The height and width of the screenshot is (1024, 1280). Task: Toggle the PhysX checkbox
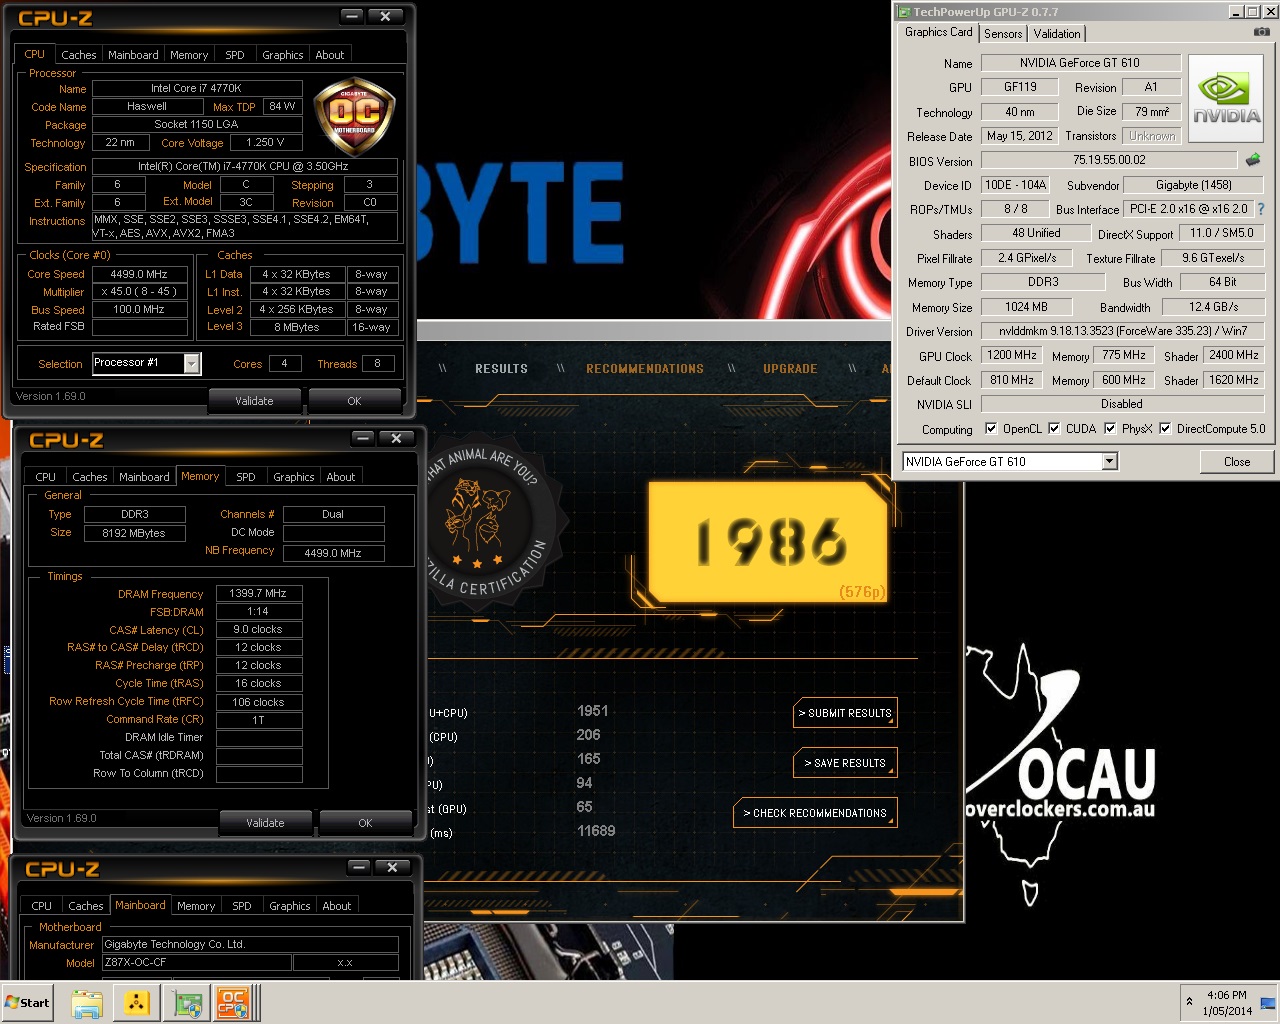tap(1110, 429)
